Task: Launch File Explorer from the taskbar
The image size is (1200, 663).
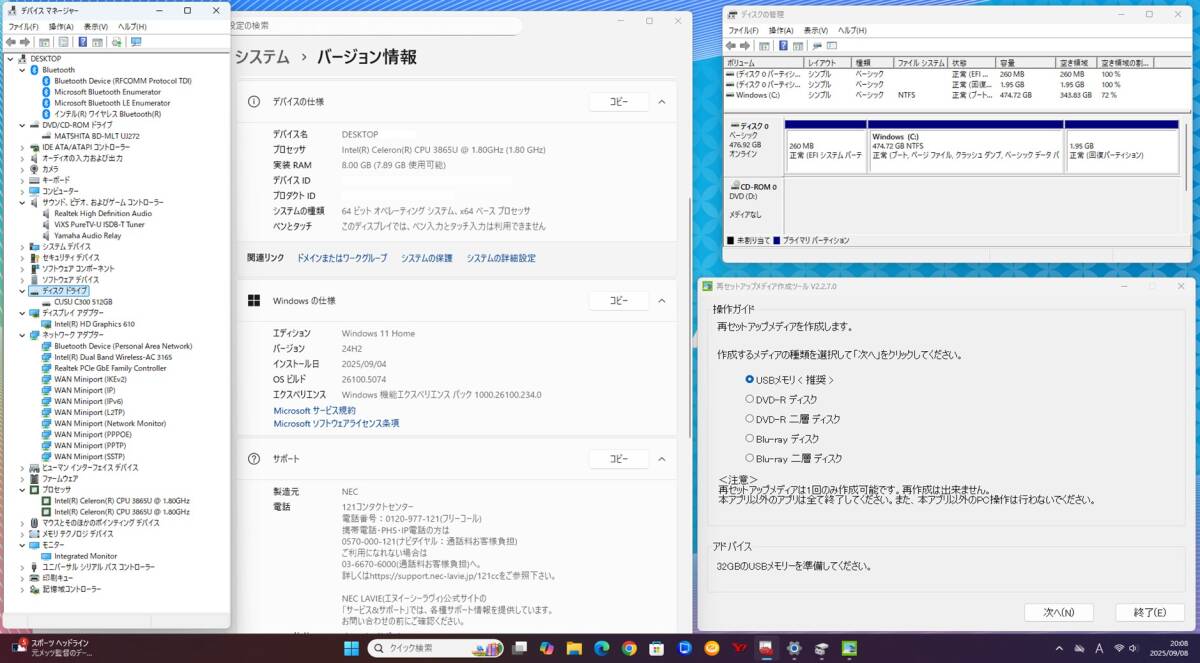Action: tap(574, 648)
